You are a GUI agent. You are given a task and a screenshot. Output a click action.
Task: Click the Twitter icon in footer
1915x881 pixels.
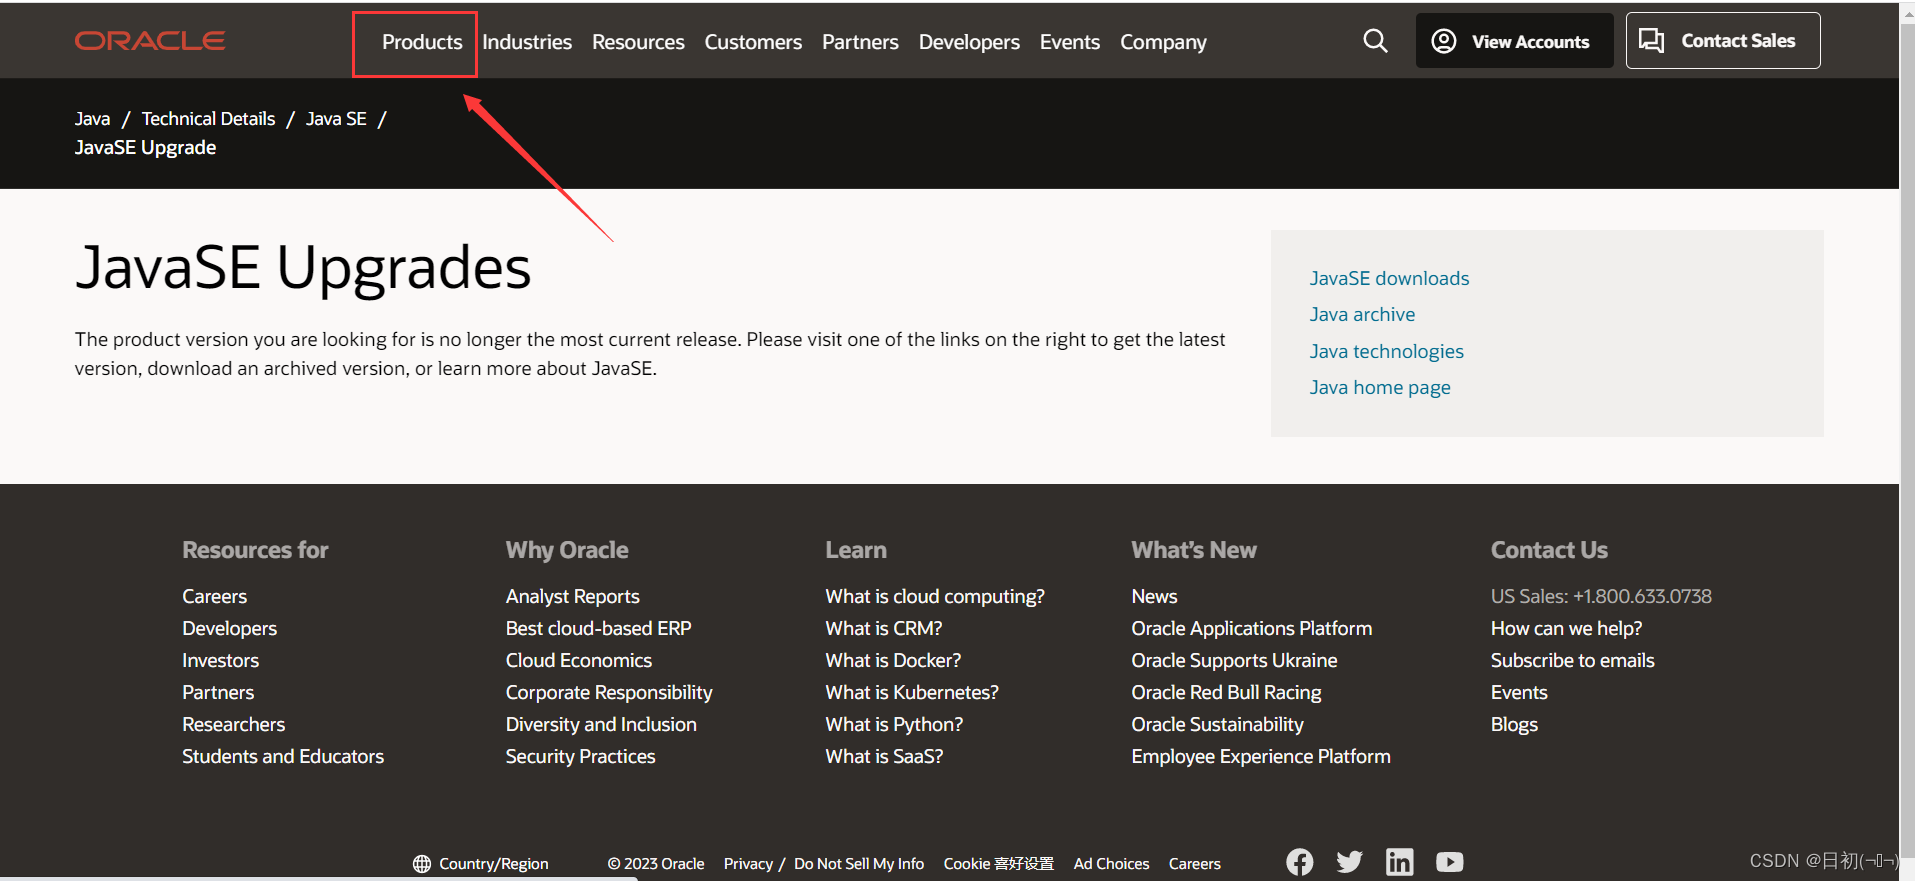[1349, 862]
